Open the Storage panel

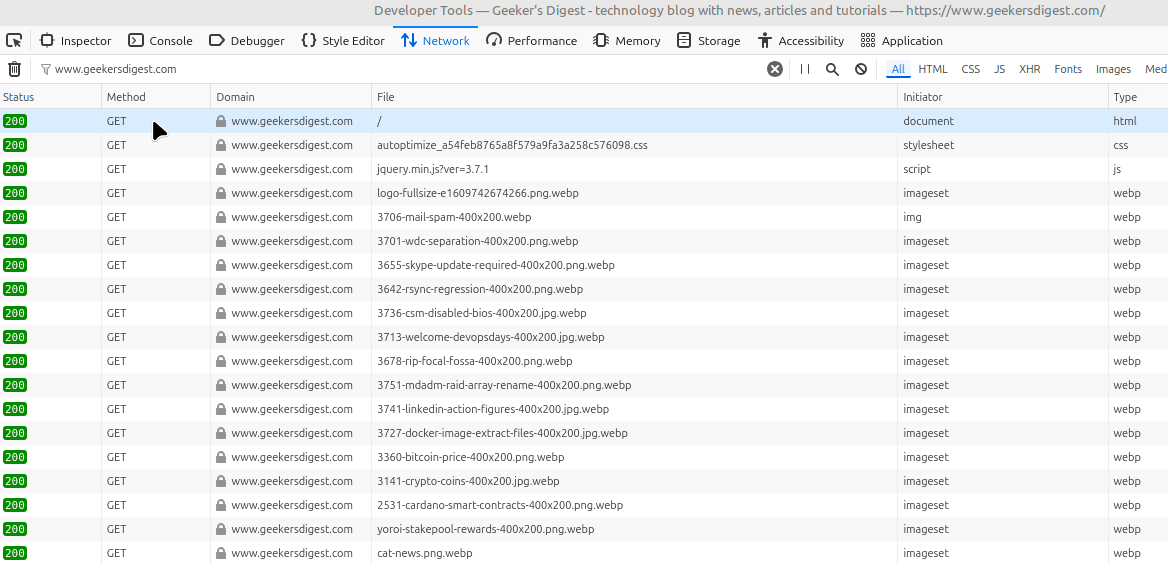click(708, 41)
